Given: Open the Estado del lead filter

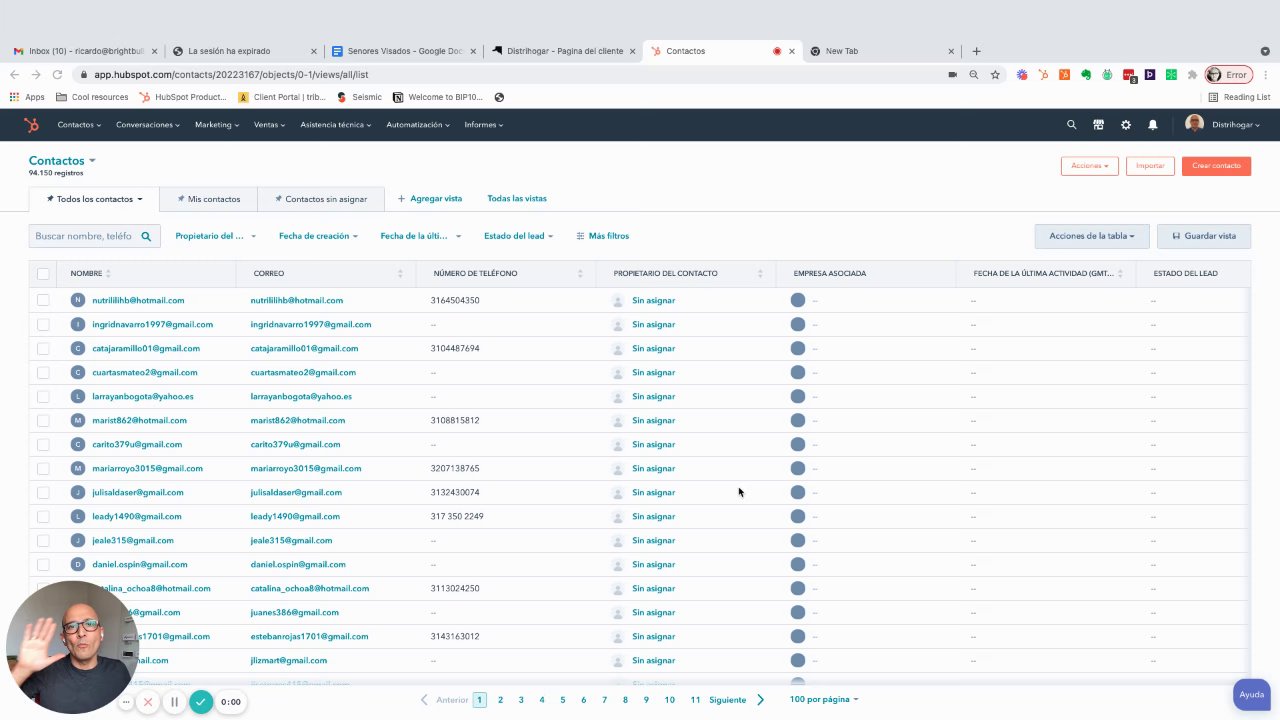Looking at the screenshot, I should pyautogui.click(x=518, y=236).
